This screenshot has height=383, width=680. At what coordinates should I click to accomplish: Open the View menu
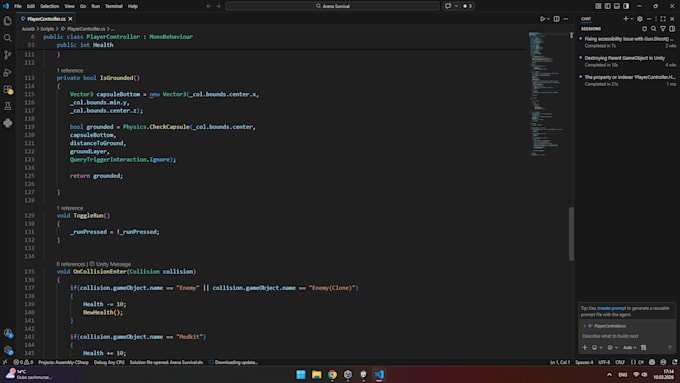[x=69, y=6]
